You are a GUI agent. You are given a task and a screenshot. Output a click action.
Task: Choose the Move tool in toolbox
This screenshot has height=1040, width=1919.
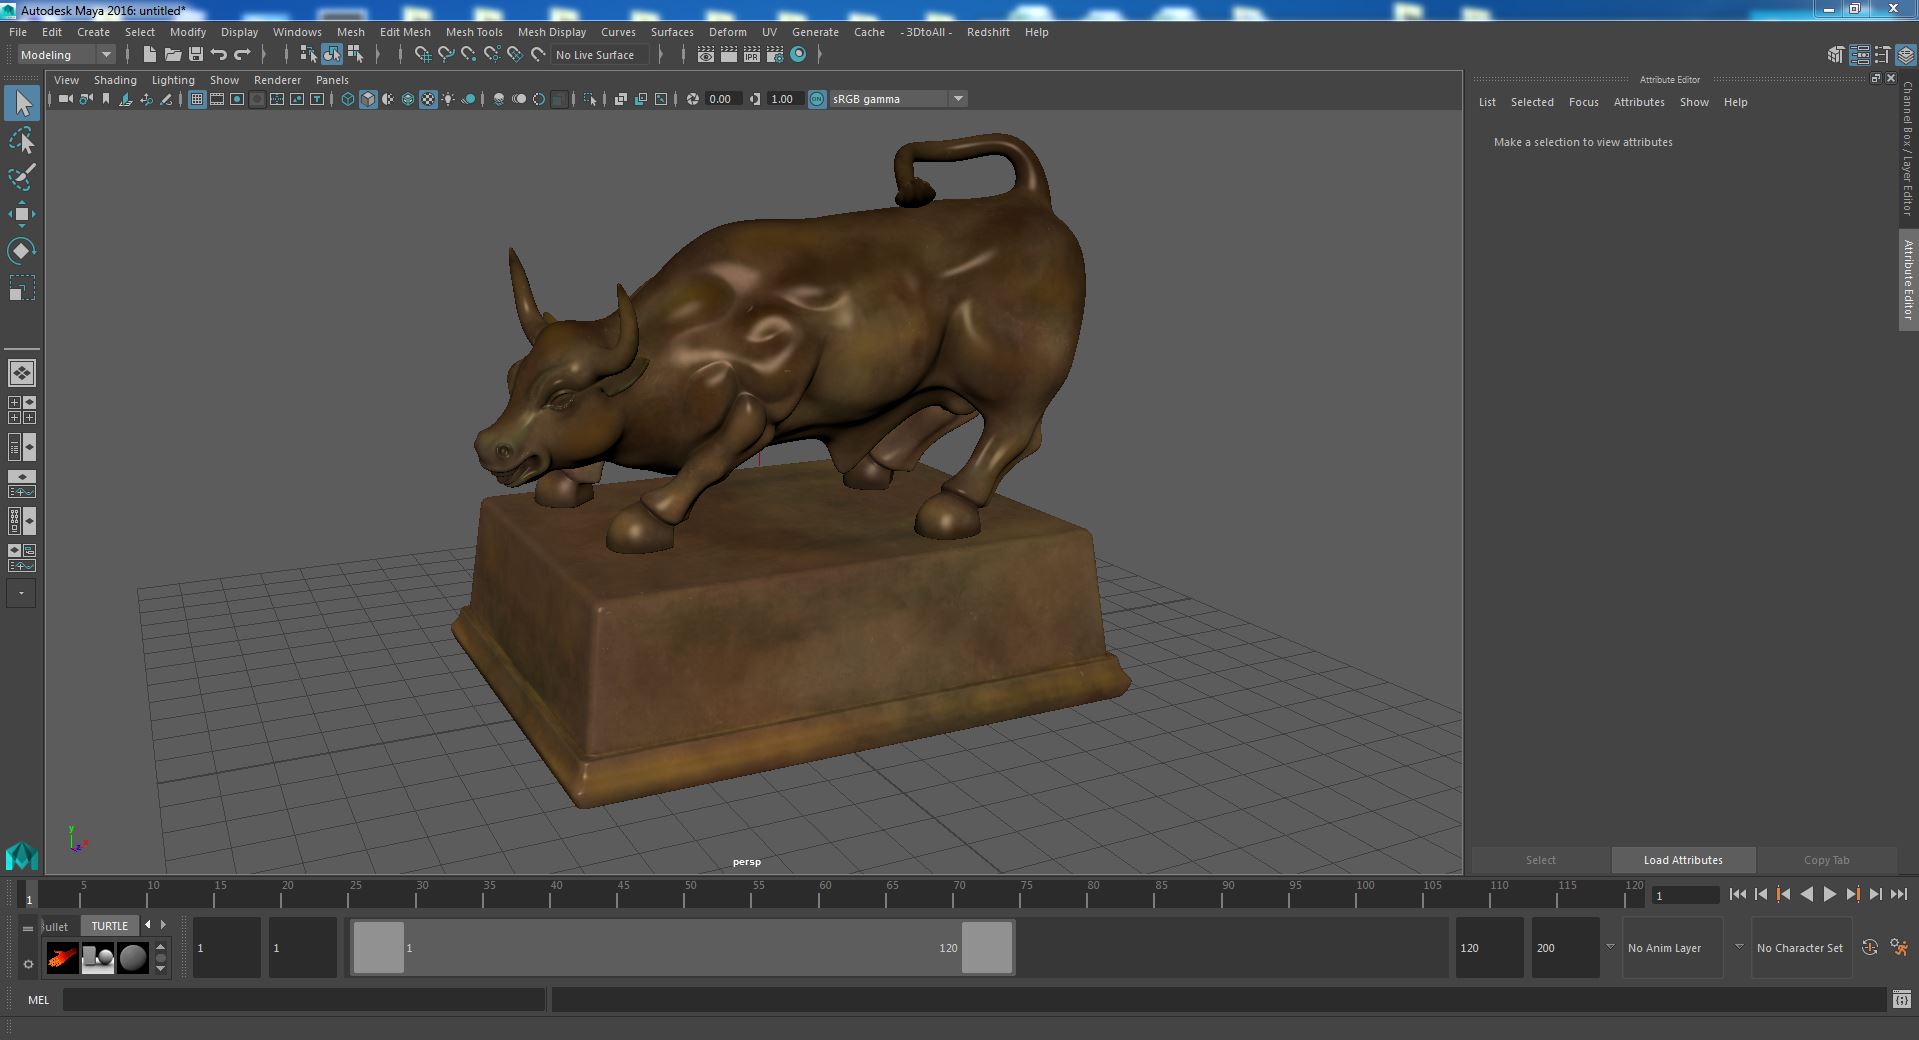point(22,214)
